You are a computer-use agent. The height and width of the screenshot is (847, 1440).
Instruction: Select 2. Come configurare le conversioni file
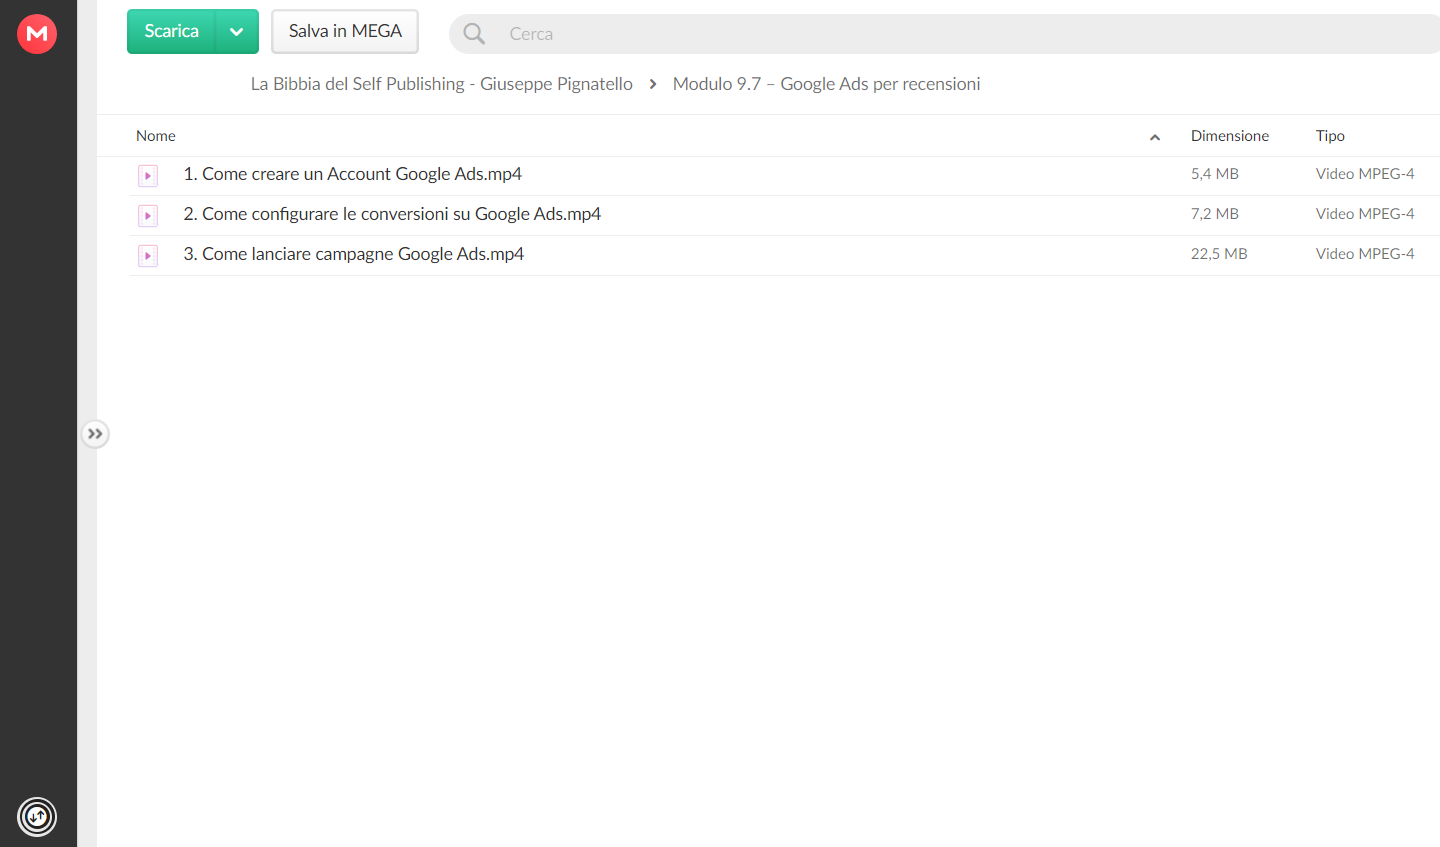[x=785, y=216]
